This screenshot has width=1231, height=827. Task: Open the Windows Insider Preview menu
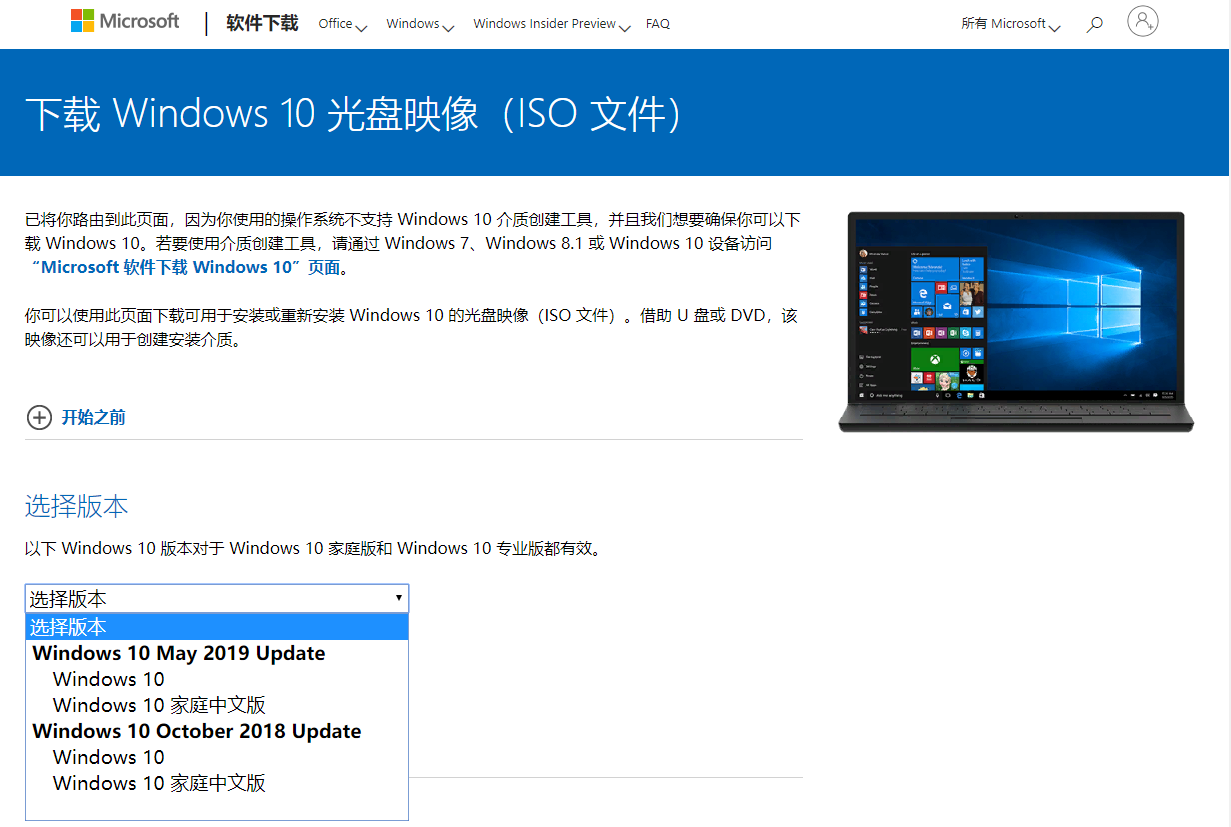click(x=551, y=24)
